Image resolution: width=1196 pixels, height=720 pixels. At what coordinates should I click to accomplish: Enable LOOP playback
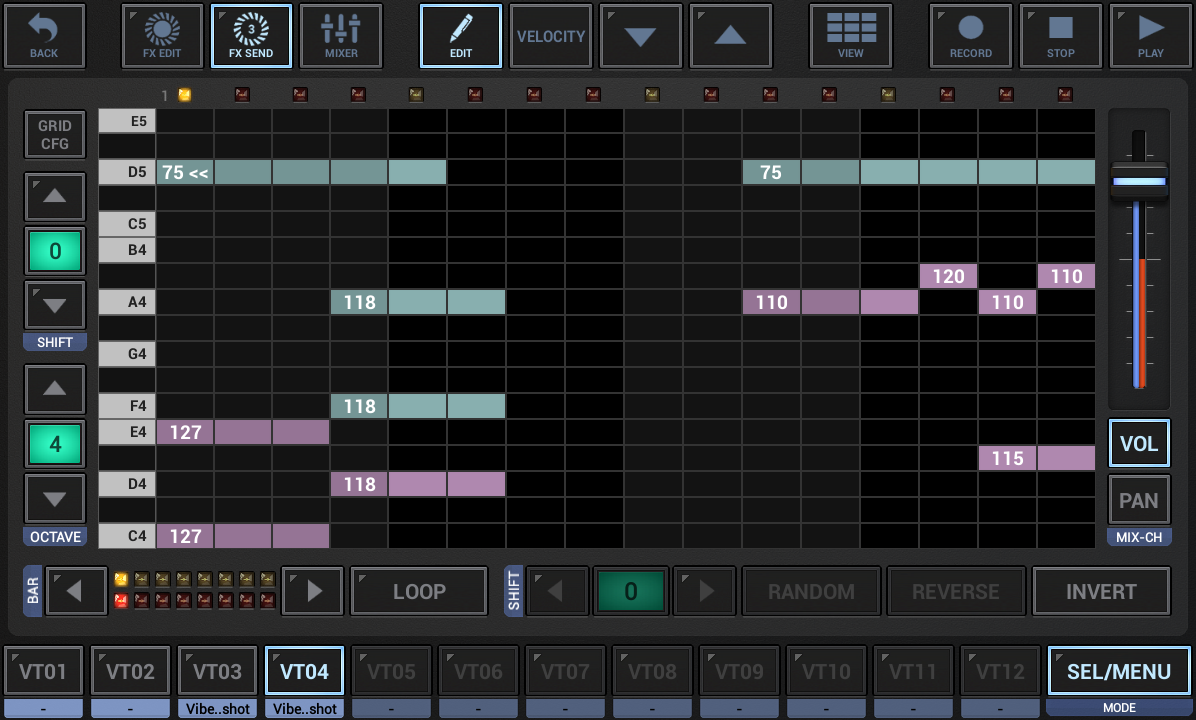(418, 591)
